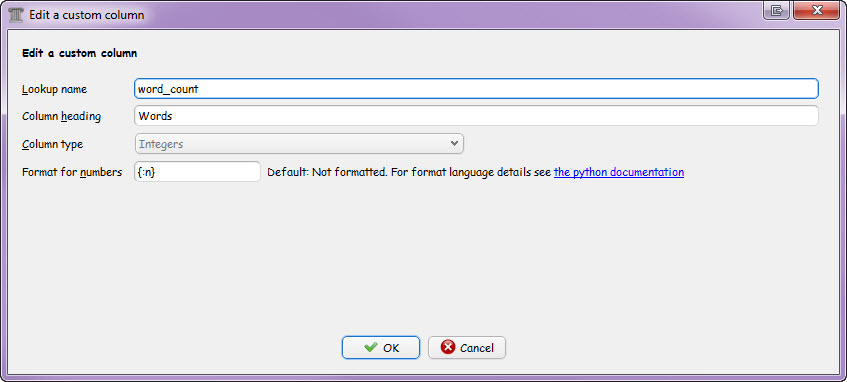Screen dimensions: 847x382
Task: Click the title bar text Edit a custom column
Action: click(x=87, y=15)
